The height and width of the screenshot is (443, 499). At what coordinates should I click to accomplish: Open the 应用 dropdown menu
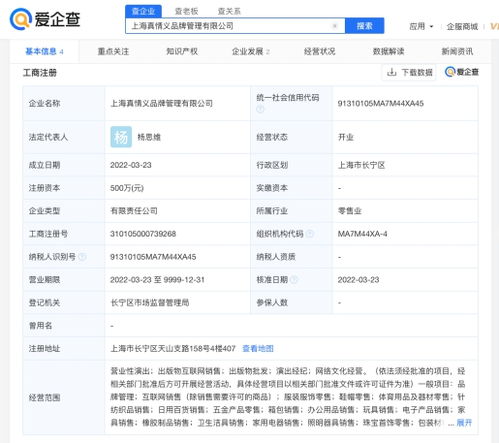pos(421,26)
